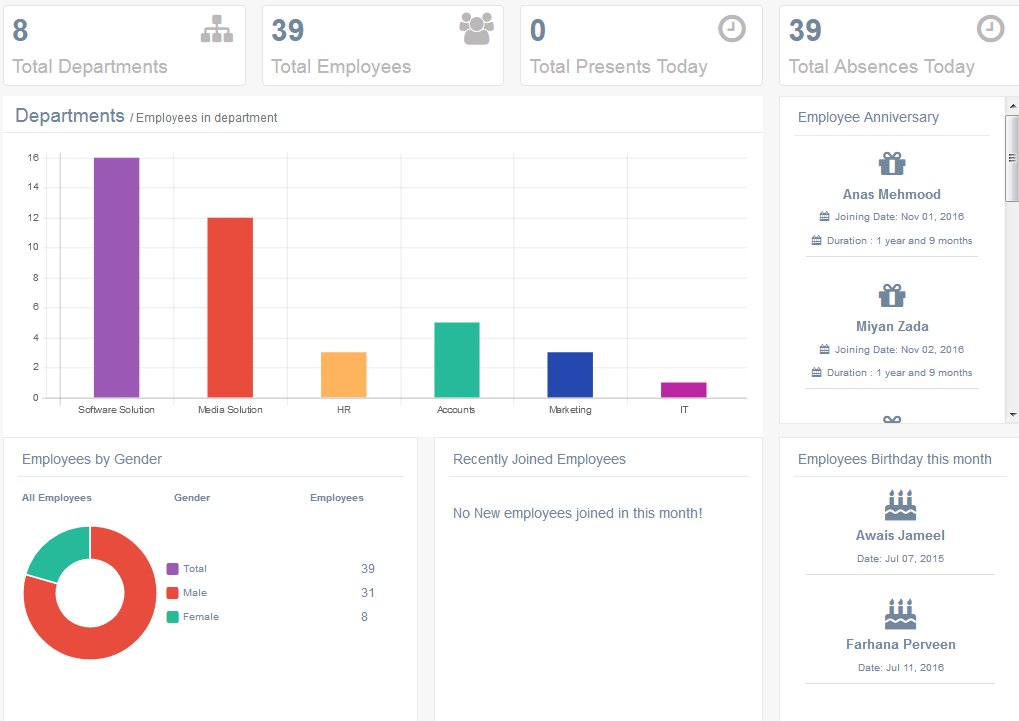Screen dimensions: 1019x721
Task: Open Anas Mehmood anniversary entry
Action: pos(891,195)
